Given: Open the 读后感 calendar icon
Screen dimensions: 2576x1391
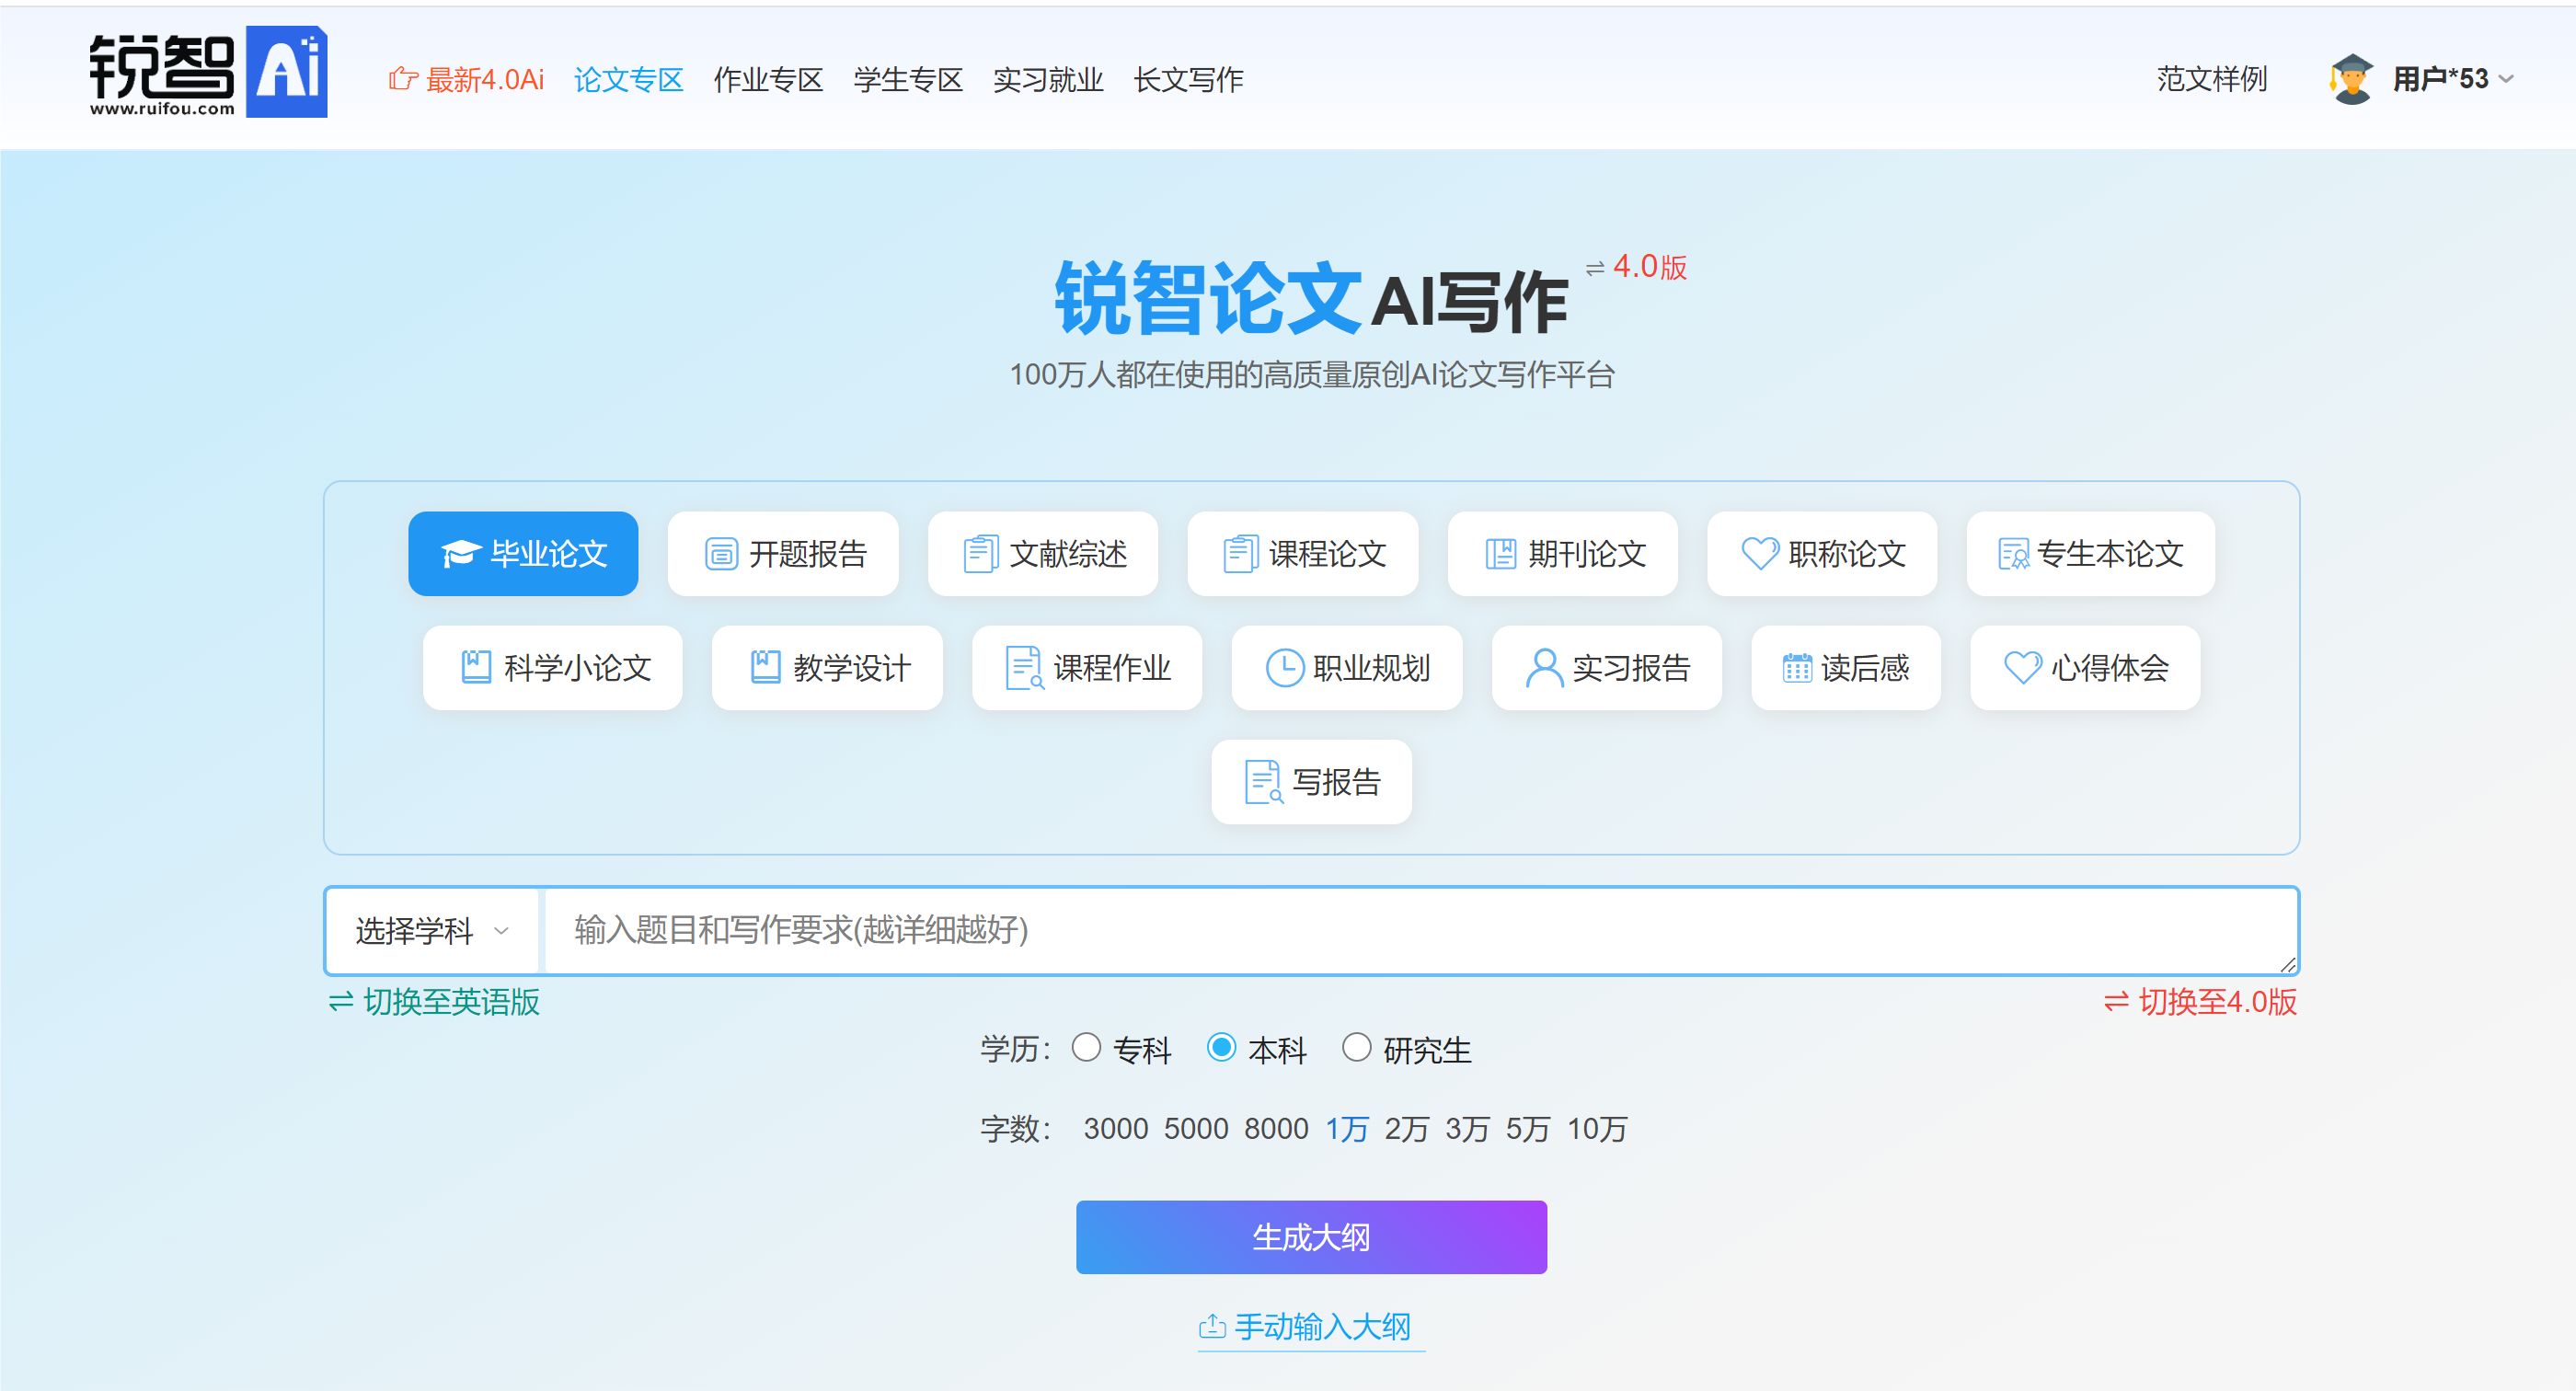Looking at the screenshot, I should (1797, 667).
